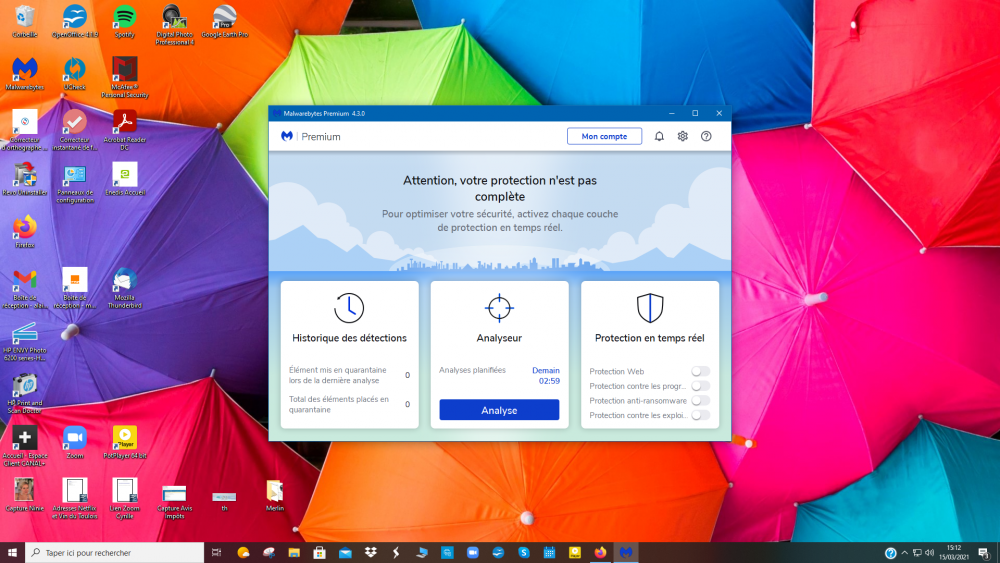The width and height of the screenshot is (1000, 563).
Task: Select the Revo Uninstaller desktop icon
Action: (25, 179)
